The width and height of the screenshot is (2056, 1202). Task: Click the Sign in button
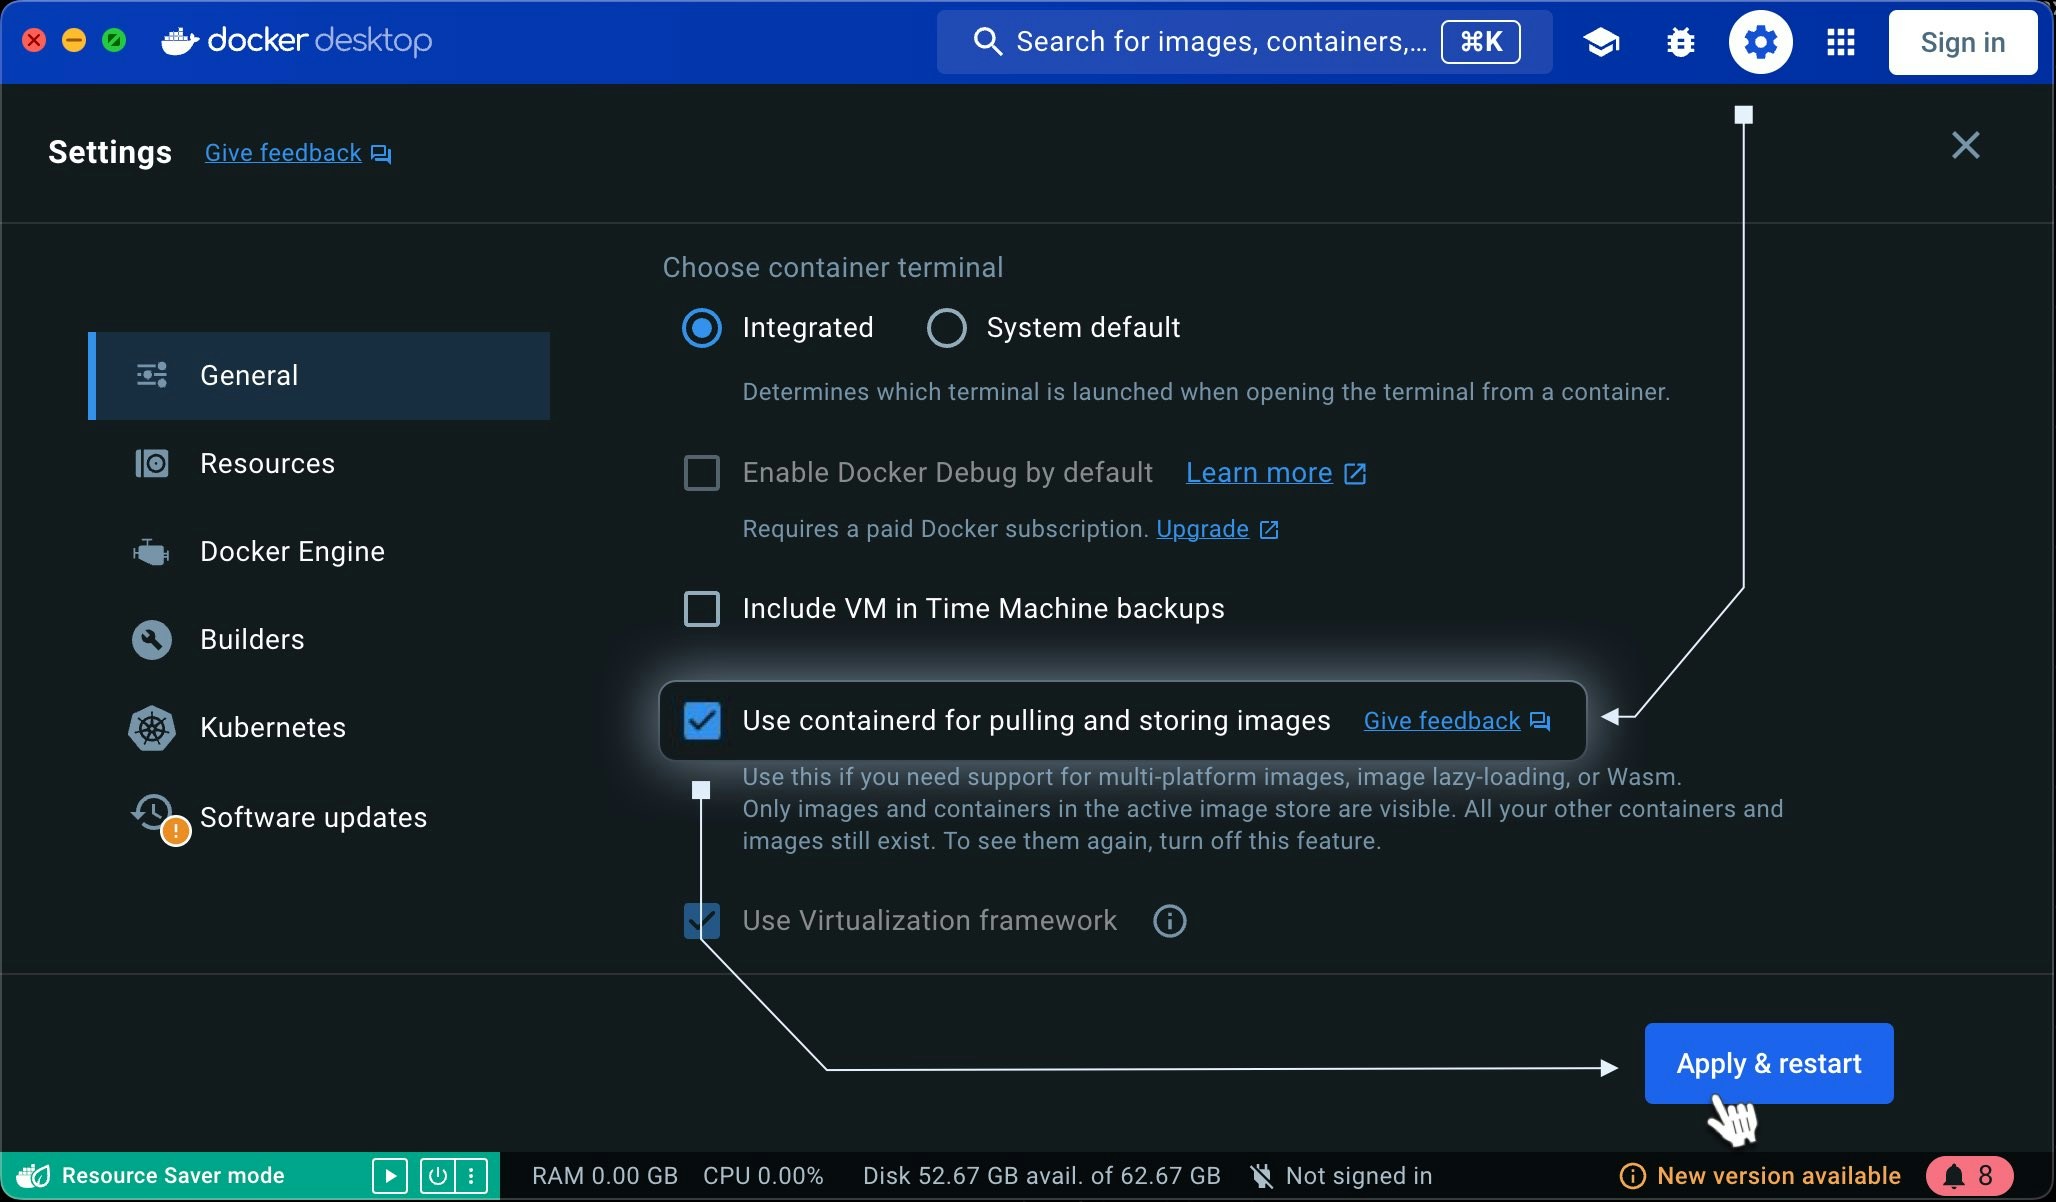tap(1962, 42)
